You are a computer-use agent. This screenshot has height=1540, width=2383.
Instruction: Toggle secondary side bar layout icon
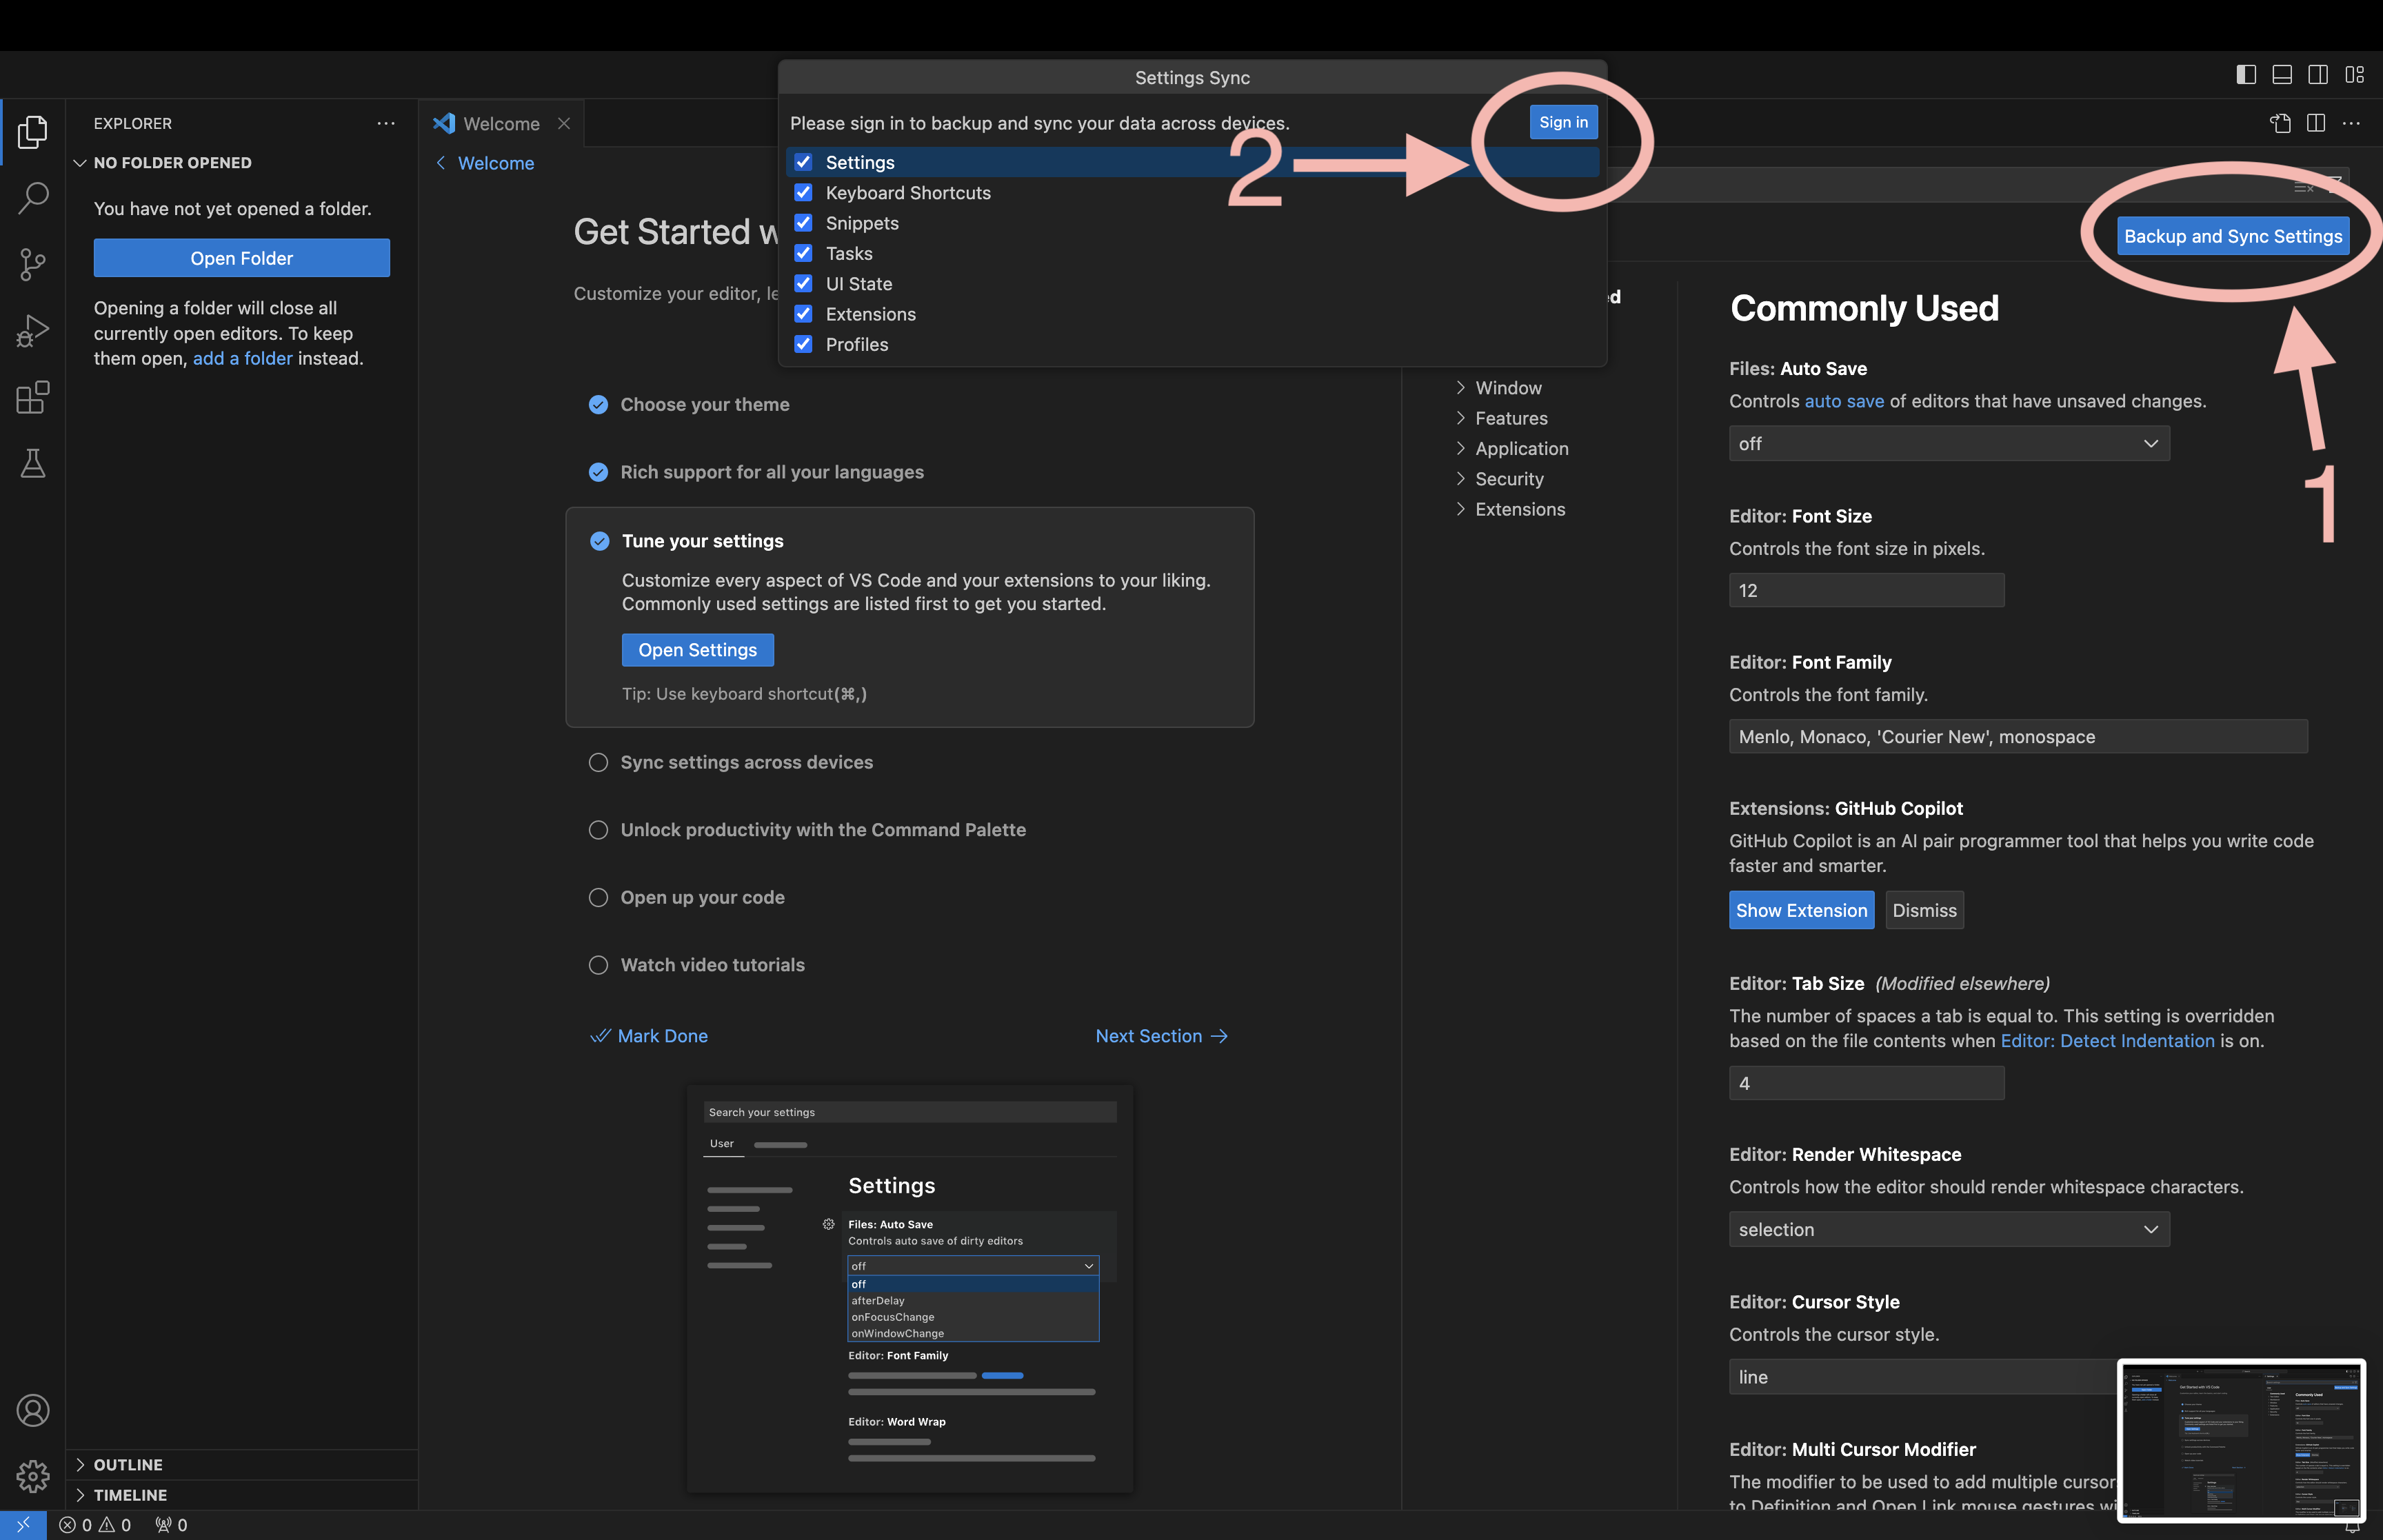pos(2318,75)
